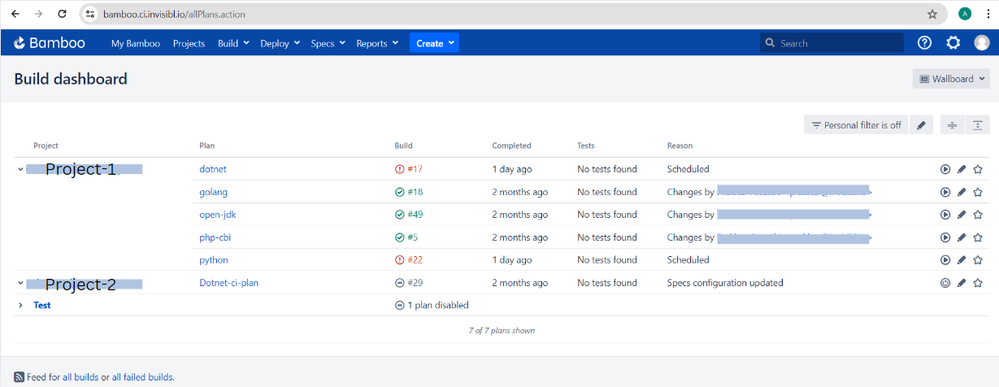Open the php-cbi plan link
This screenshot has height=387, width=999.
[x=215, y=237]
